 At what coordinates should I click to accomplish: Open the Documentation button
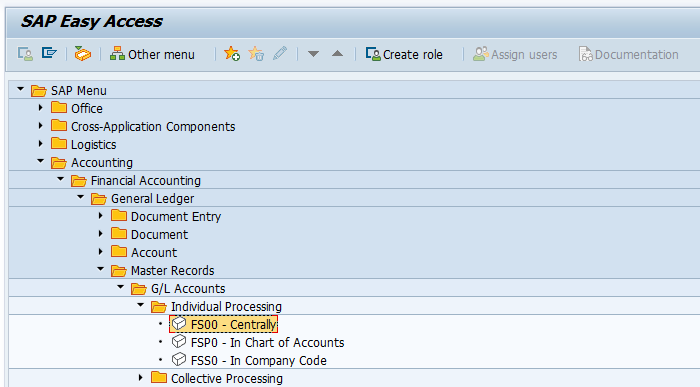tap(629, 54)
